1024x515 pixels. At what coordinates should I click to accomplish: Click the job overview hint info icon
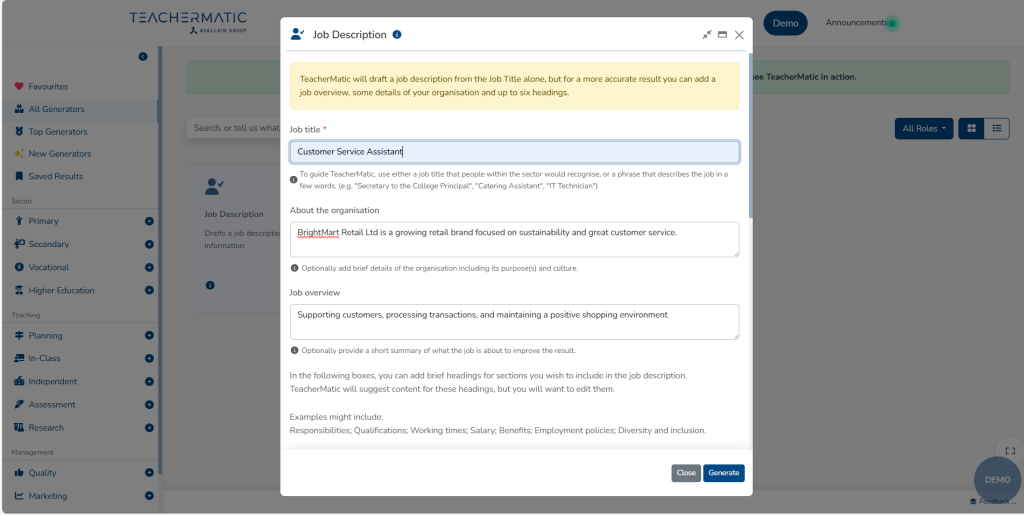[295, 351]
